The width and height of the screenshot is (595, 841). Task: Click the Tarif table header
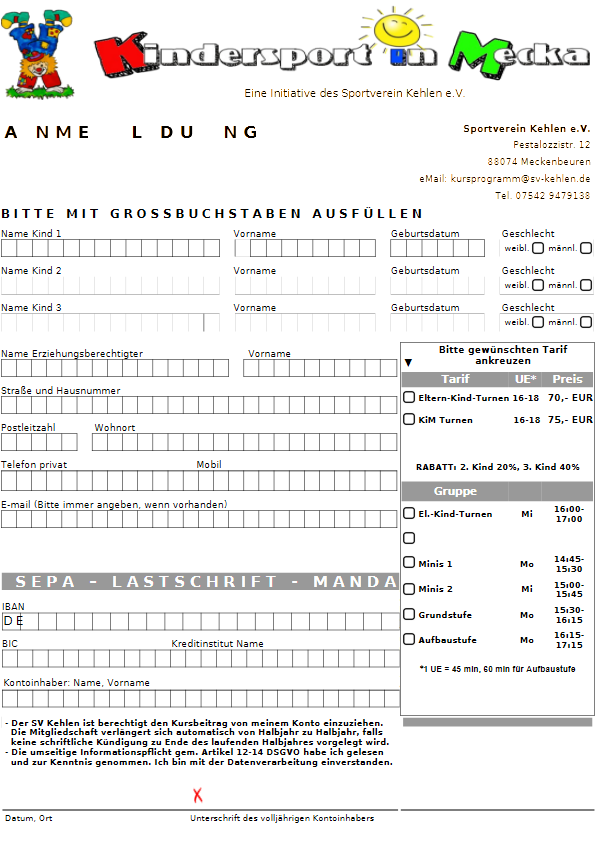pyautogui.click(x=497, y=379)
